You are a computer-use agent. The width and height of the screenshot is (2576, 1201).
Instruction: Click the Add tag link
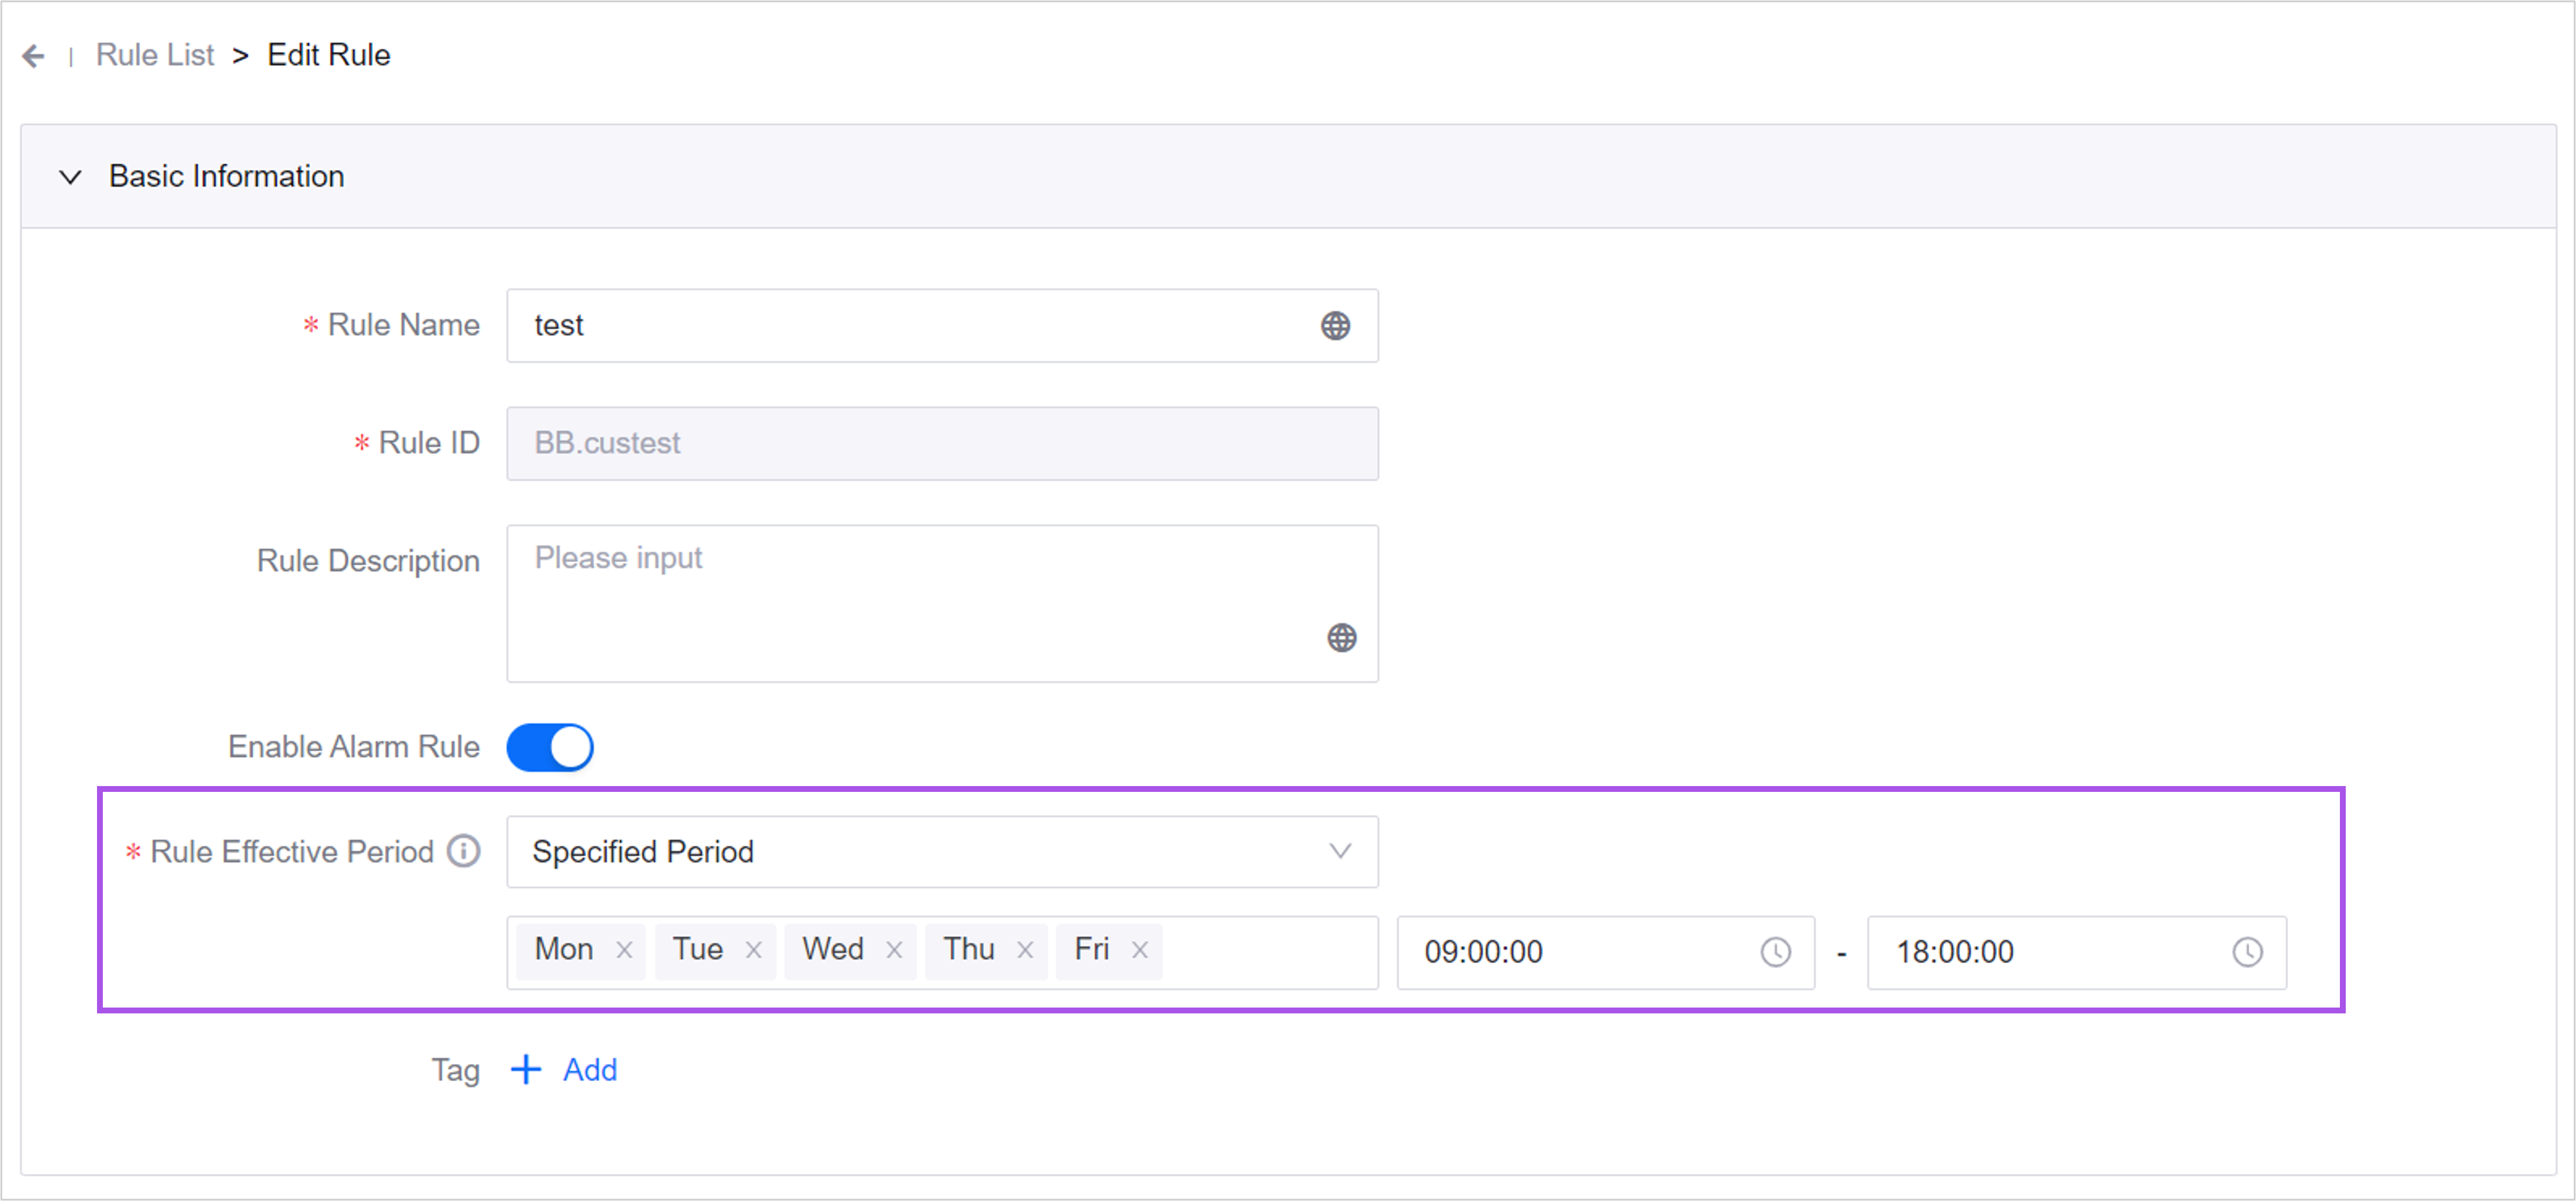(590, 1070)
